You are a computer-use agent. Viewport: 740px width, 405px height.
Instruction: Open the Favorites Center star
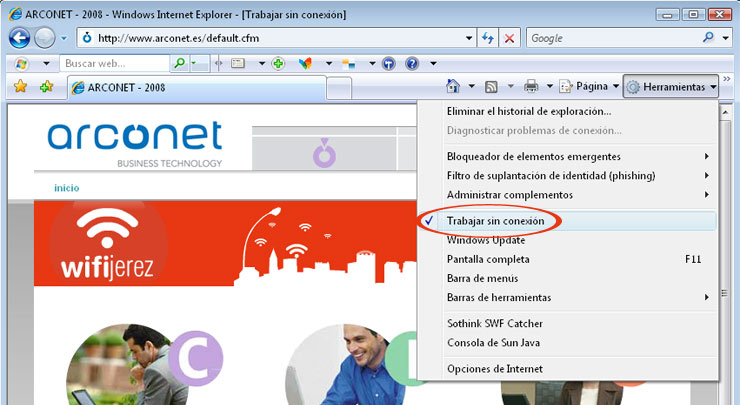[20, 86]
